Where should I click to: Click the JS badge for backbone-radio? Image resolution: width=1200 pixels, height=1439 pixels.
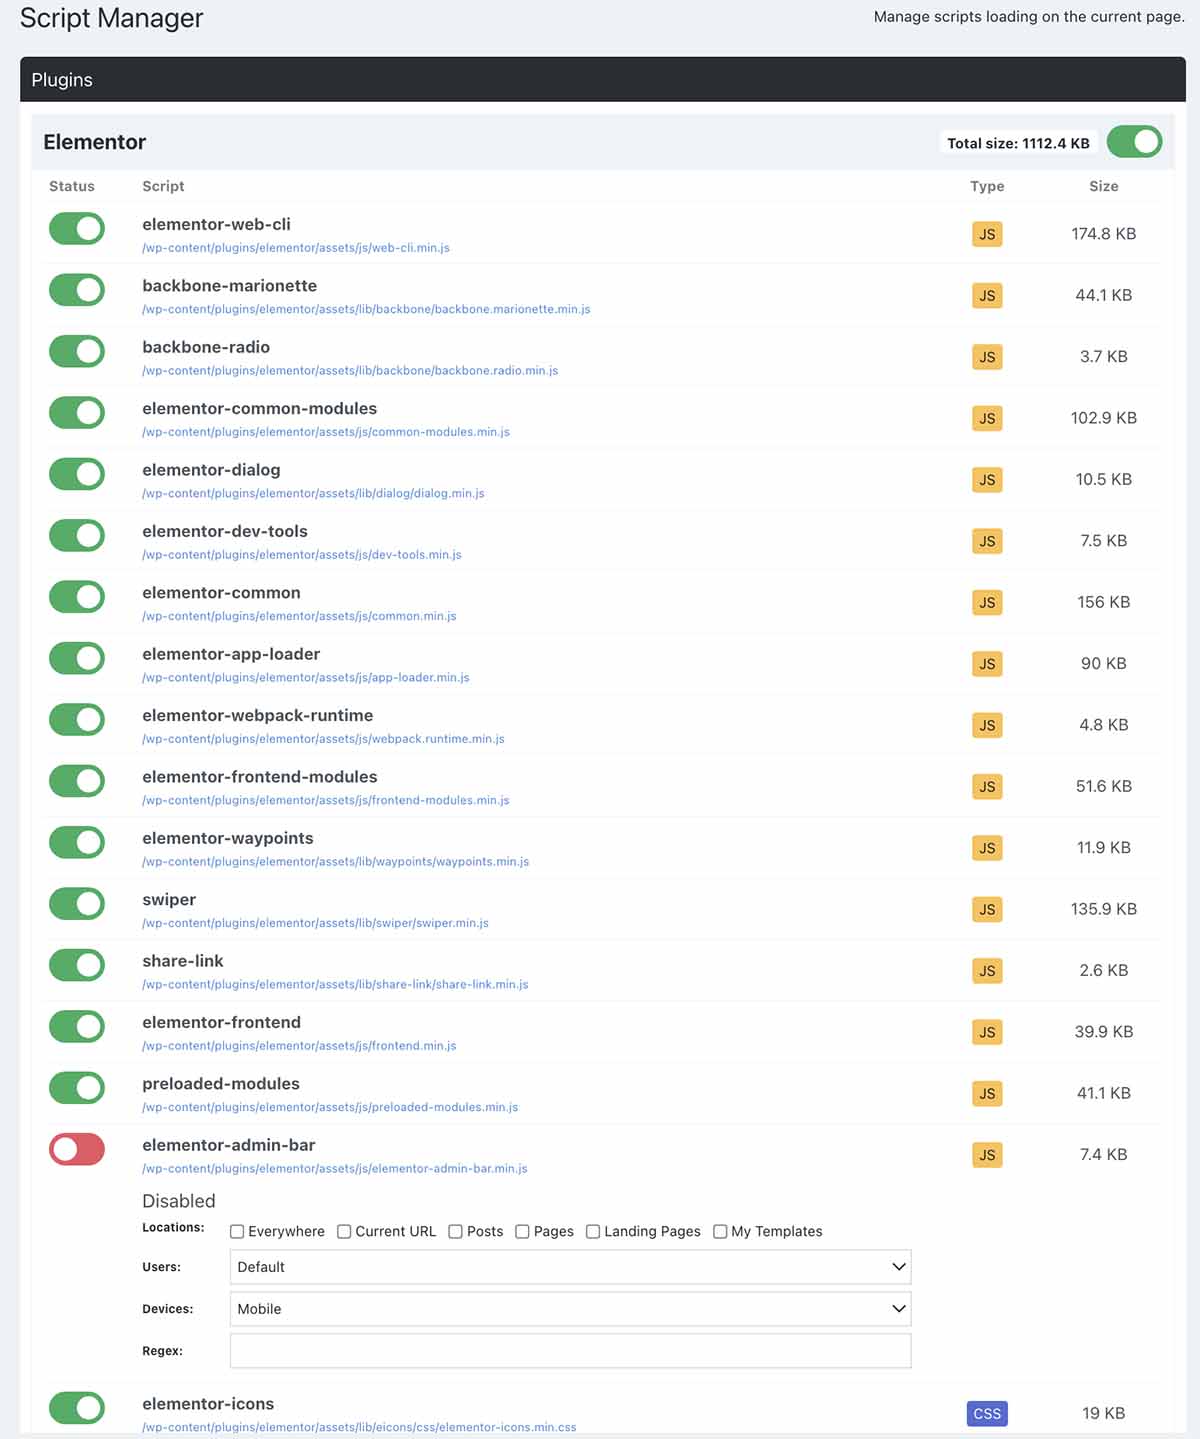point(987,357)
